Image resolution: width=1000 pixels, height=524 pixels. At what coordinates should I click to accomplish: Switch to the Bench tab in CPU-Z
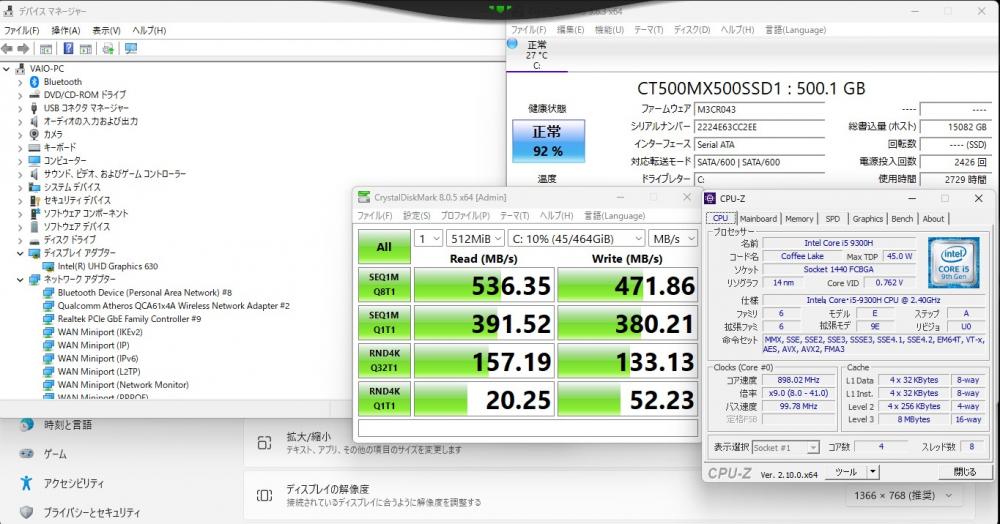[902, 219]
